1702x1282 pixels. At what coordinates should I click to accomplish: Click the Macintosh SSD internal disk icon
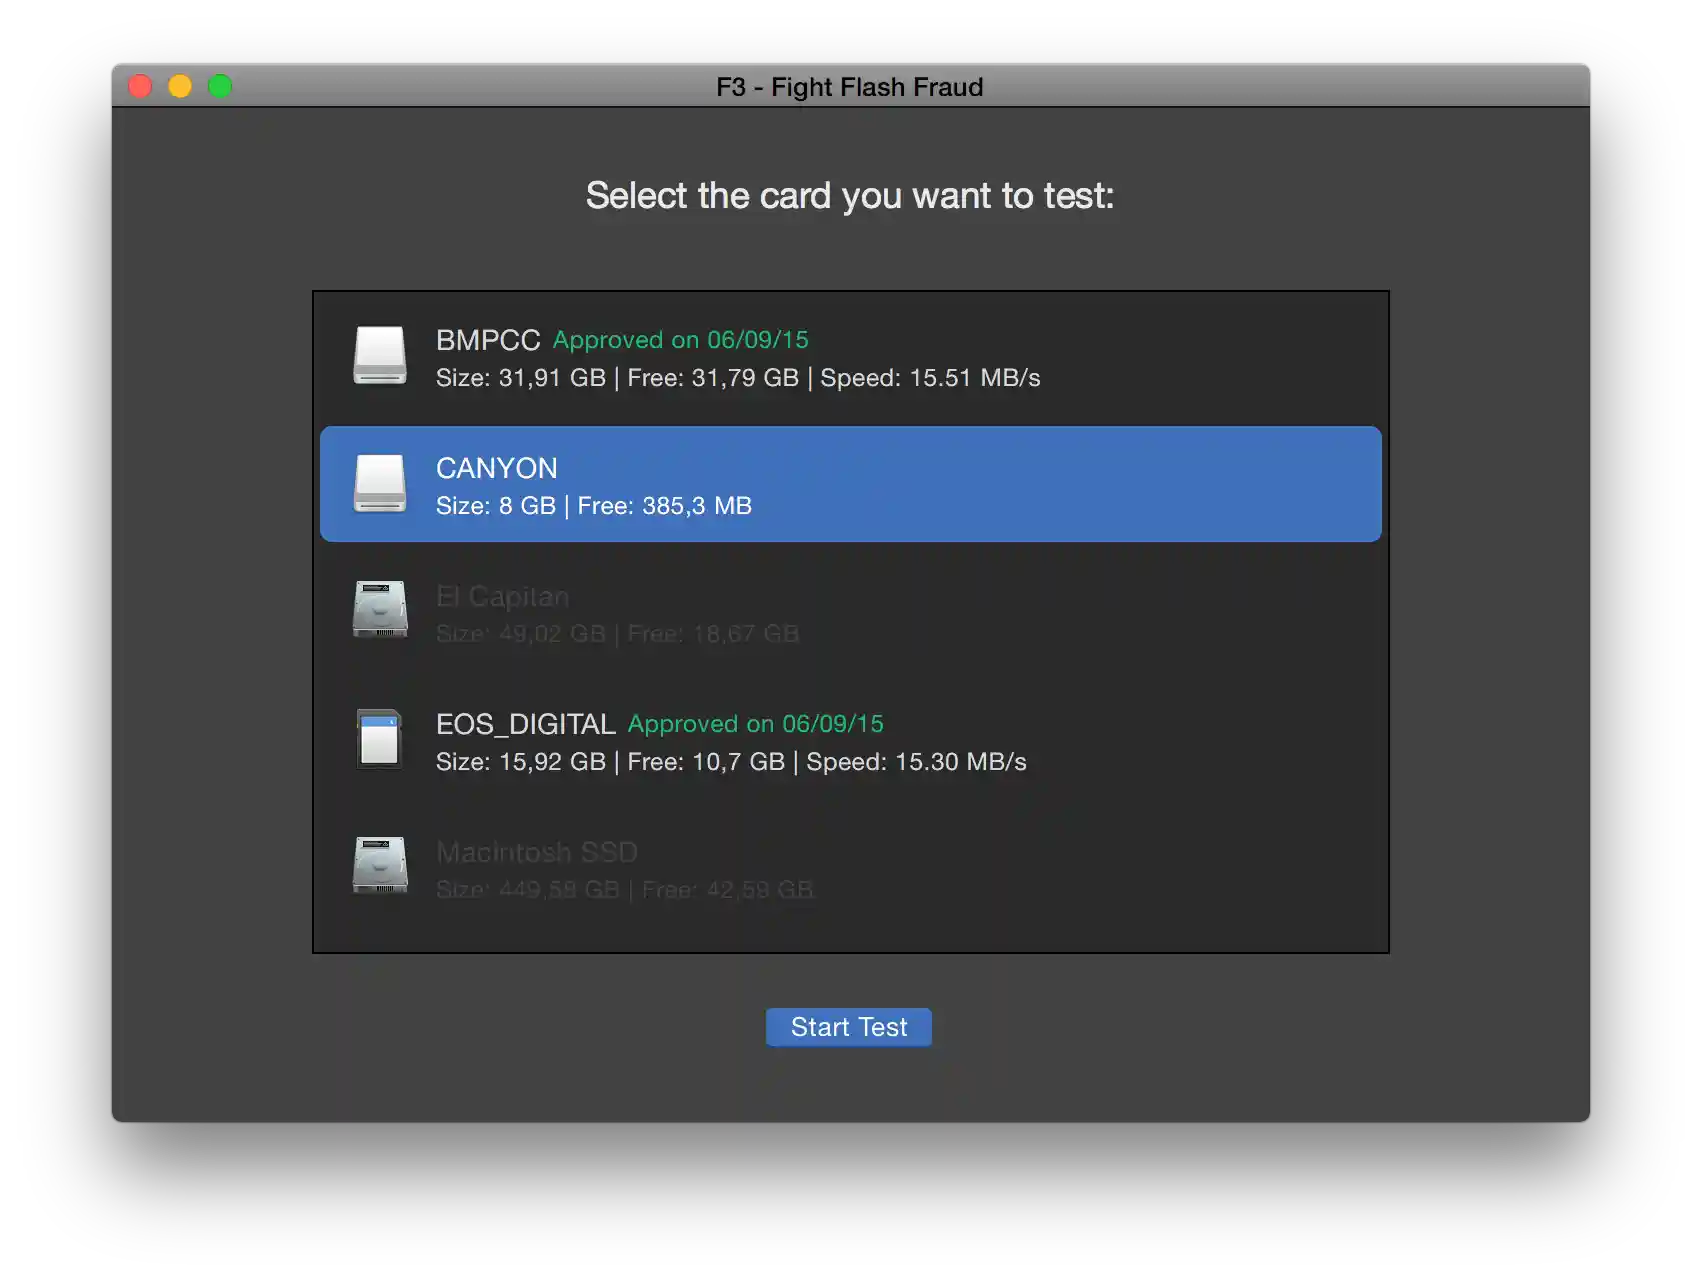pyautogui.click(x=380, y=866)
